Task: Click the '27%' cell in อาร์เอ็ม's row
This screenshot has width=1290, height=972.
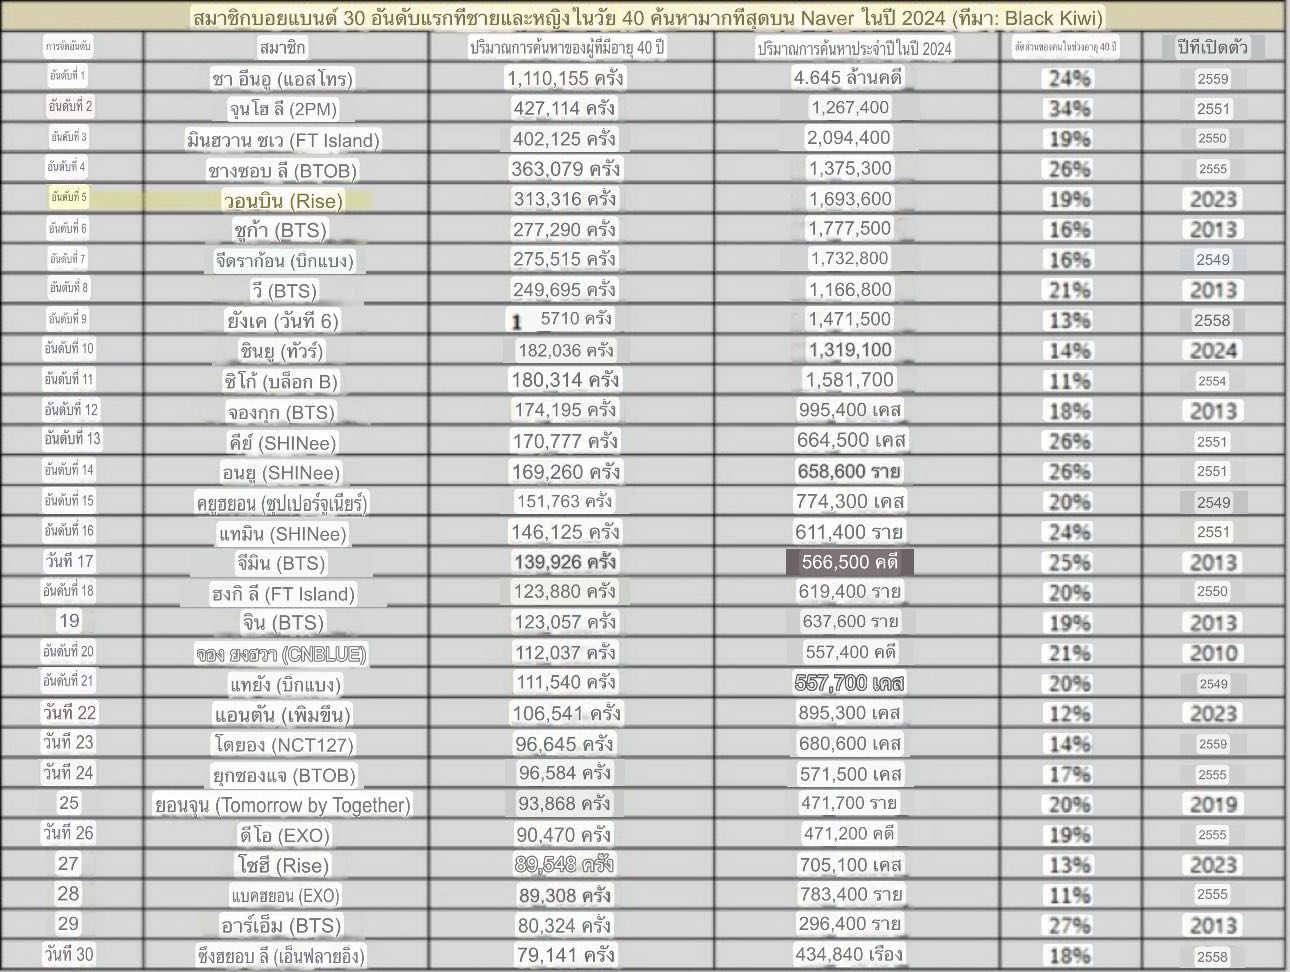Action: [1069, 926]
